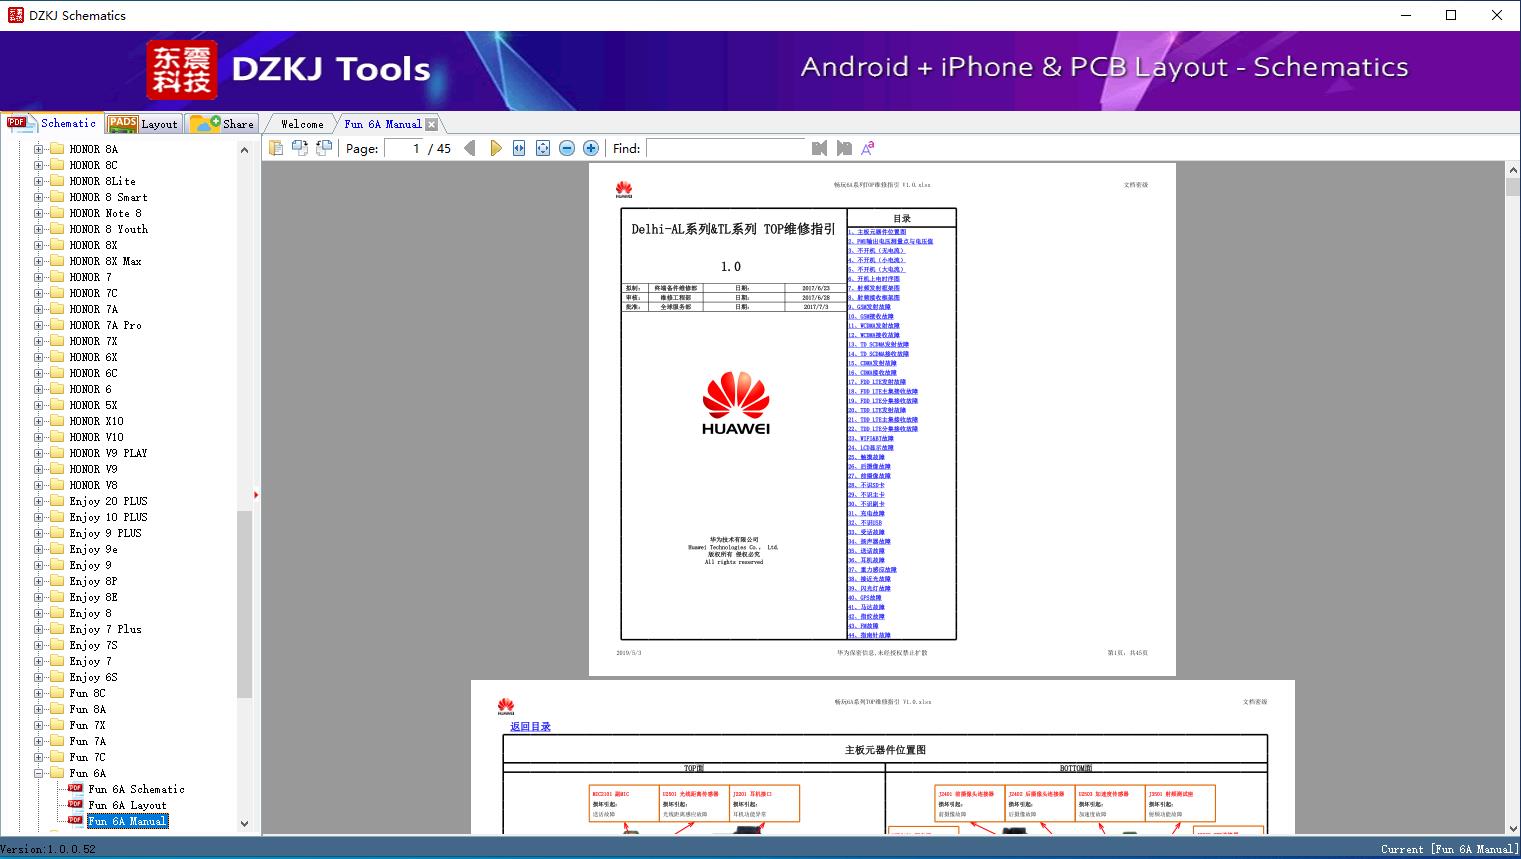Click the Enjoy 9 folder icon

pos(57,565)
